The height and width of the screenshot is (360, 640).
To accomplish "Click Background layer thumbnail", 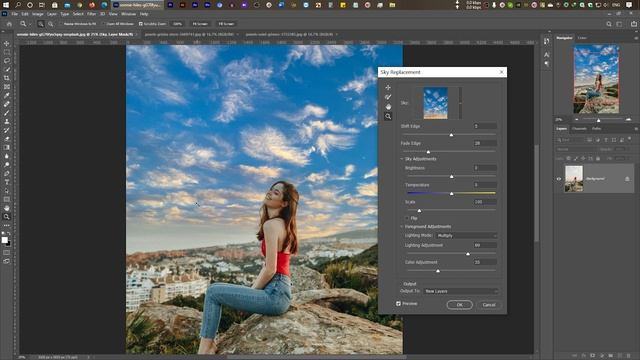I will point(573,179).
